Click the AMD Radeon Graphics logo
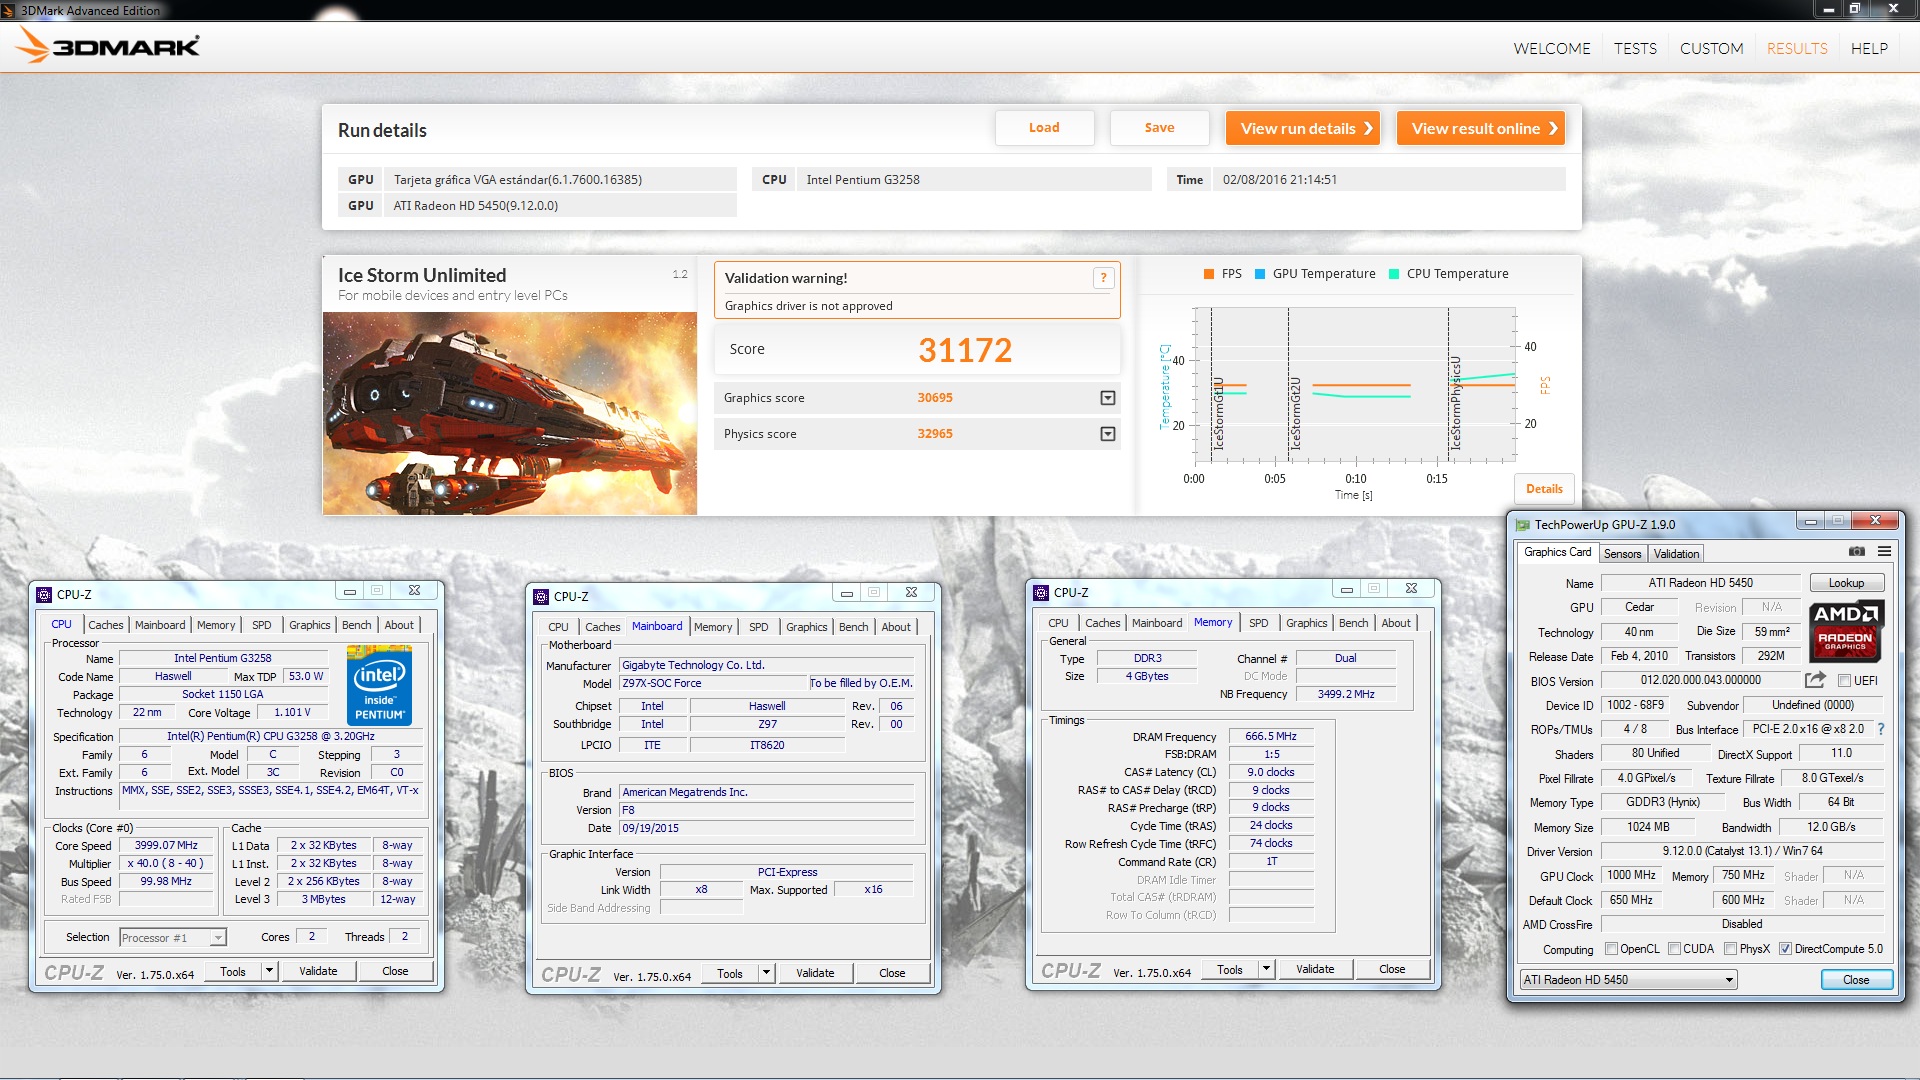Viewport: 1920px width, 1080px height. (x=1846, y=630)
